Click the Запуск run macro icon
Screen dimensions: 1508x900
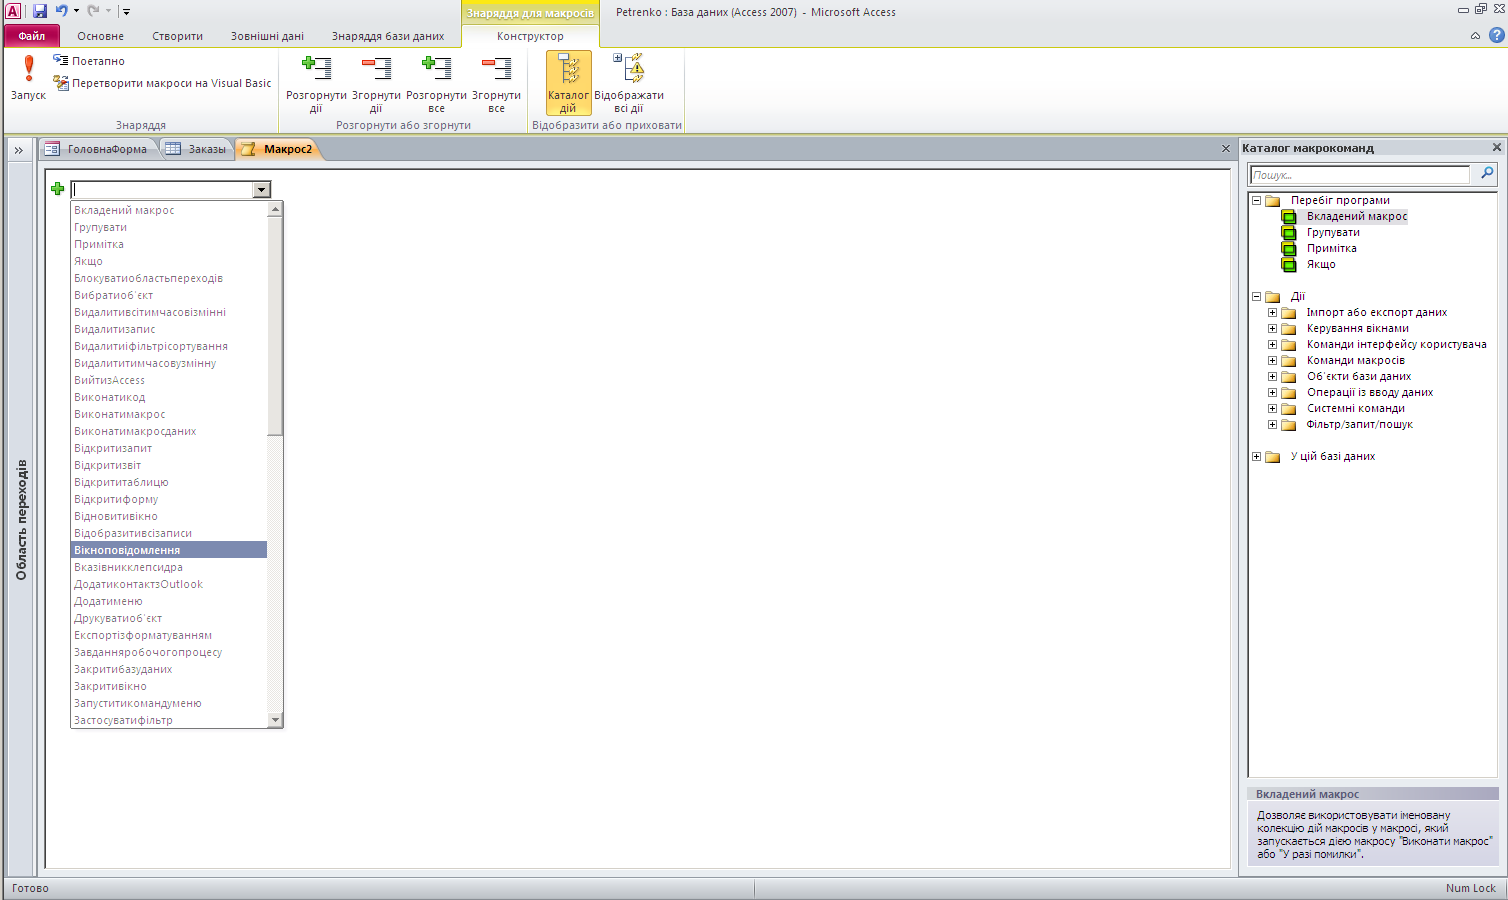28,70
